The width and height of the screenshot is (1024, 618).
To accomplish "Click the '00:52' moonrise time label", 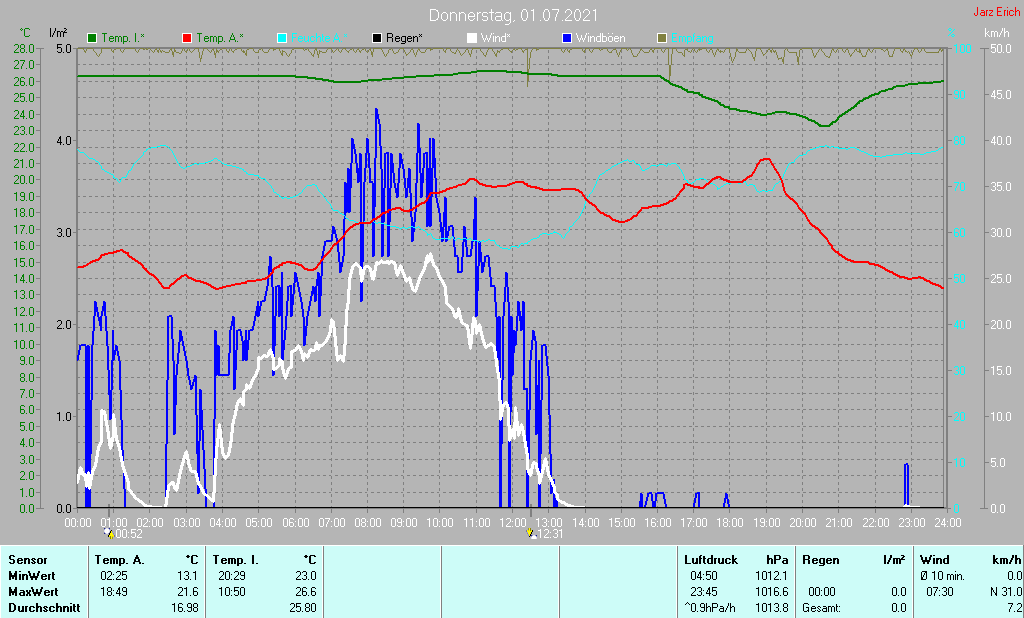I will 129,534.
